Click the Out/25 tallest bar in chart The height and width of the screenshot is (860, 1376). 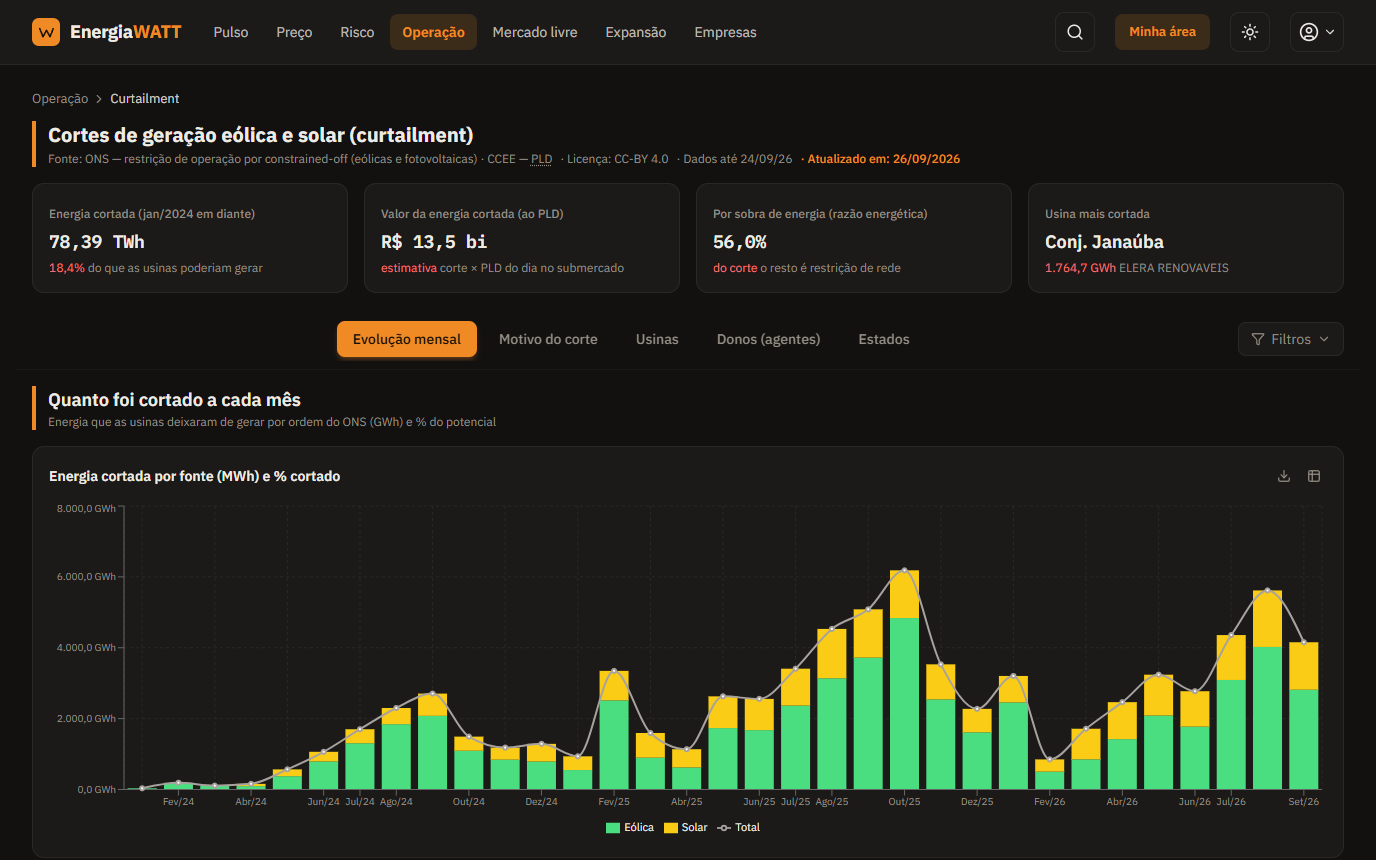click(904, 679)
